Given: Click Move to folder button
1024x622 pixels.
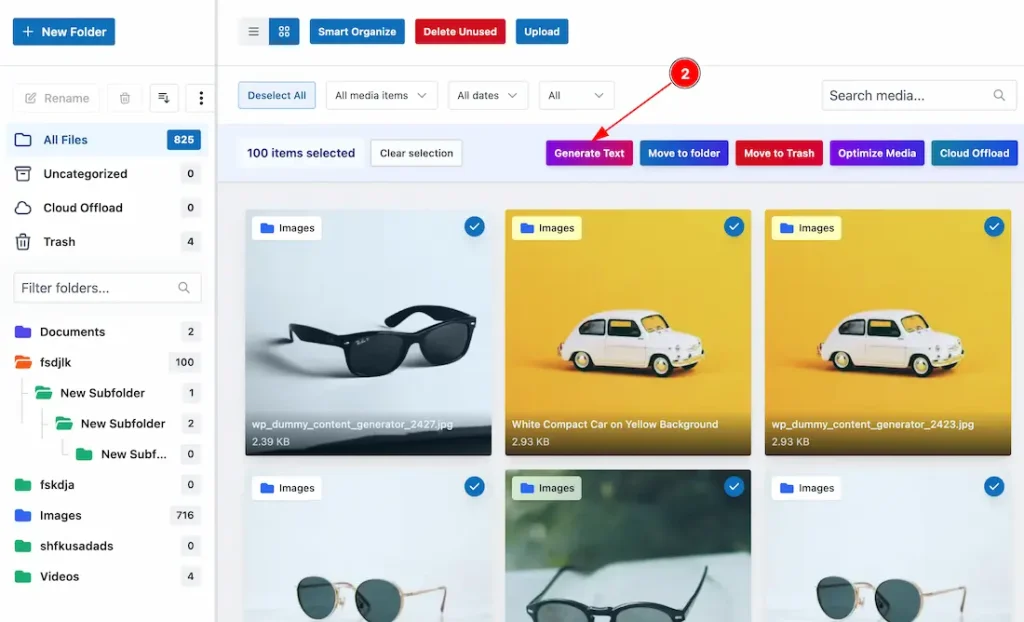Looking at the screenshot, I should click(684, 153).
